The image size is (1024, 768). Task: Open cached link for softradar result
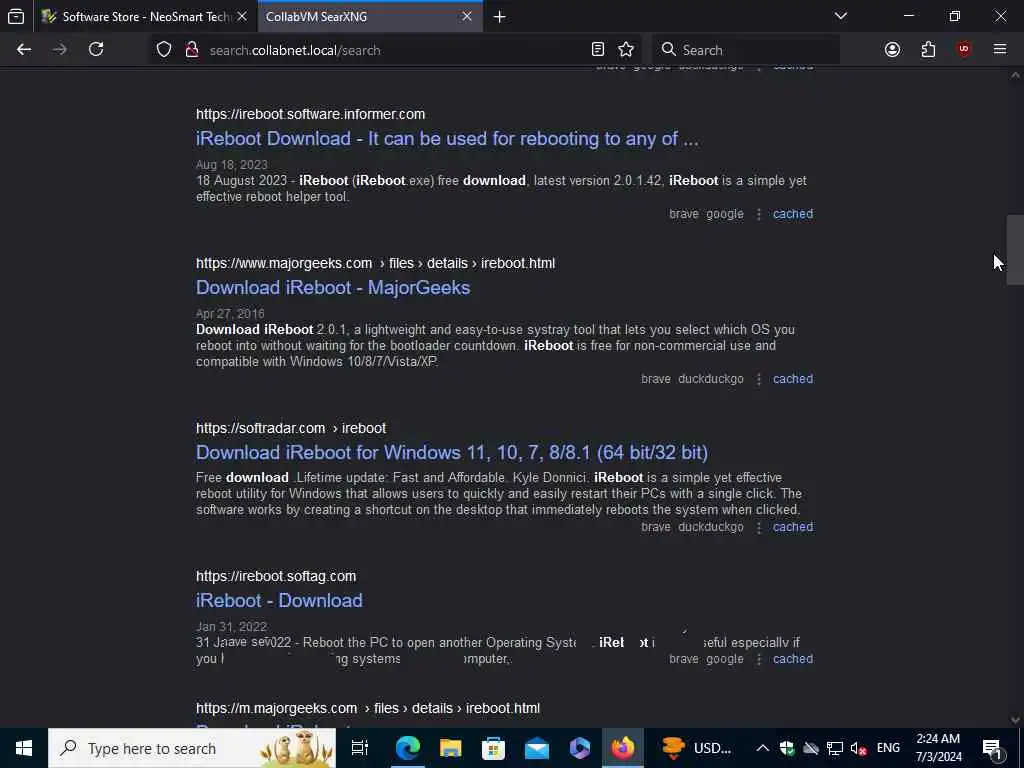click(793, 527)
